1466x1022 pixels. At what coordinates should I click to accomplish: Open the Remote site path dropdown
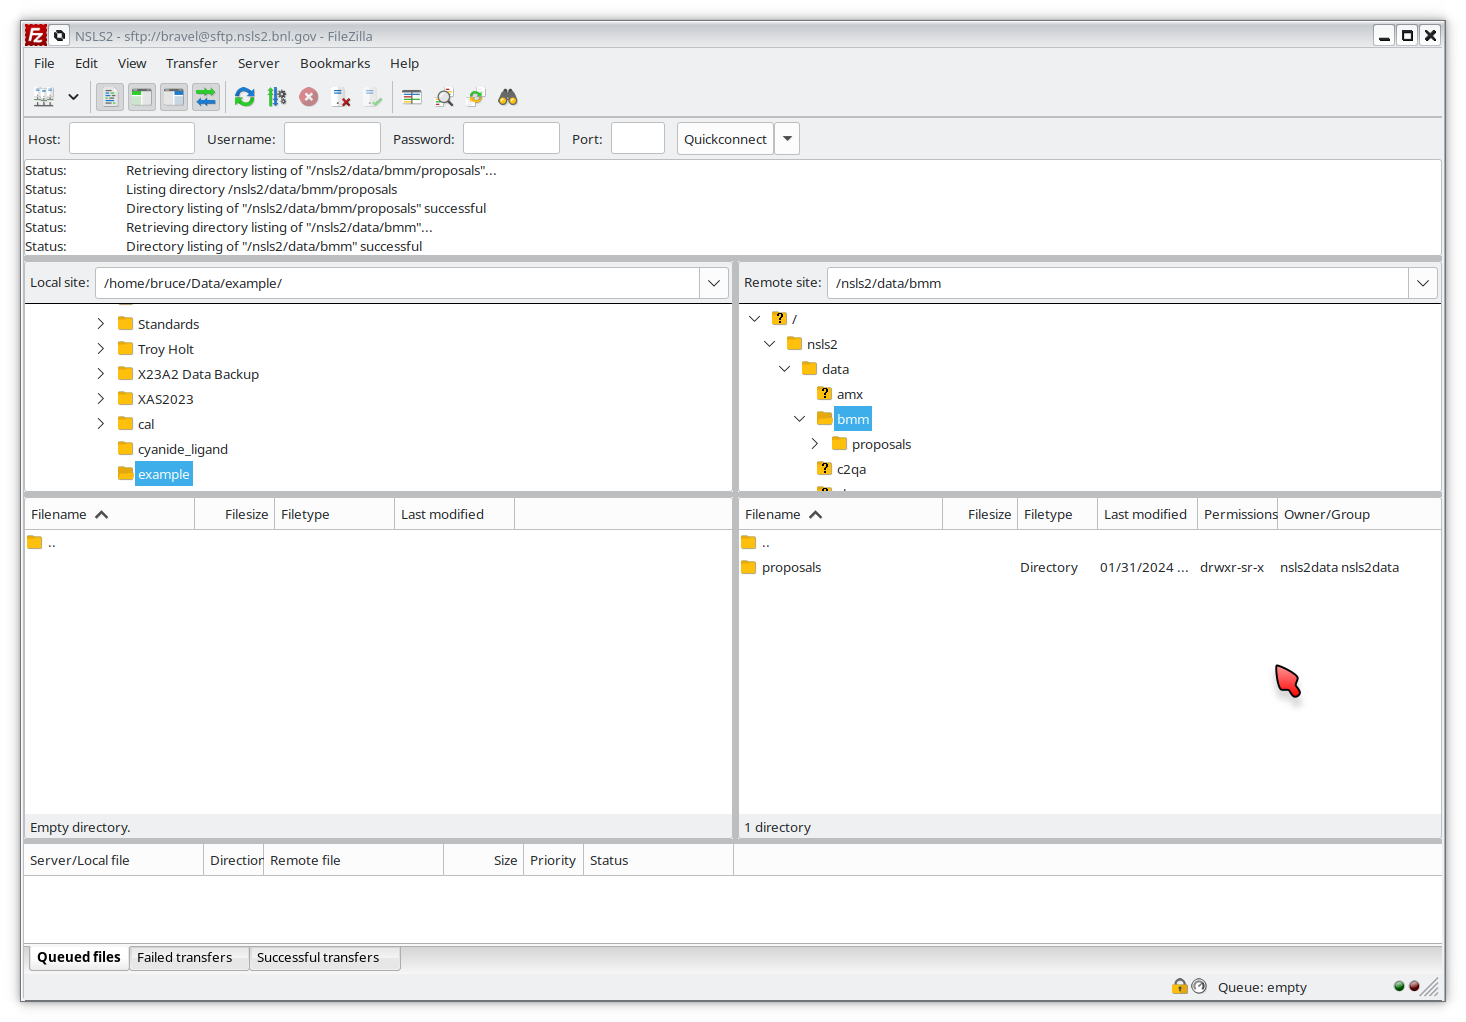pos(1423,283)
